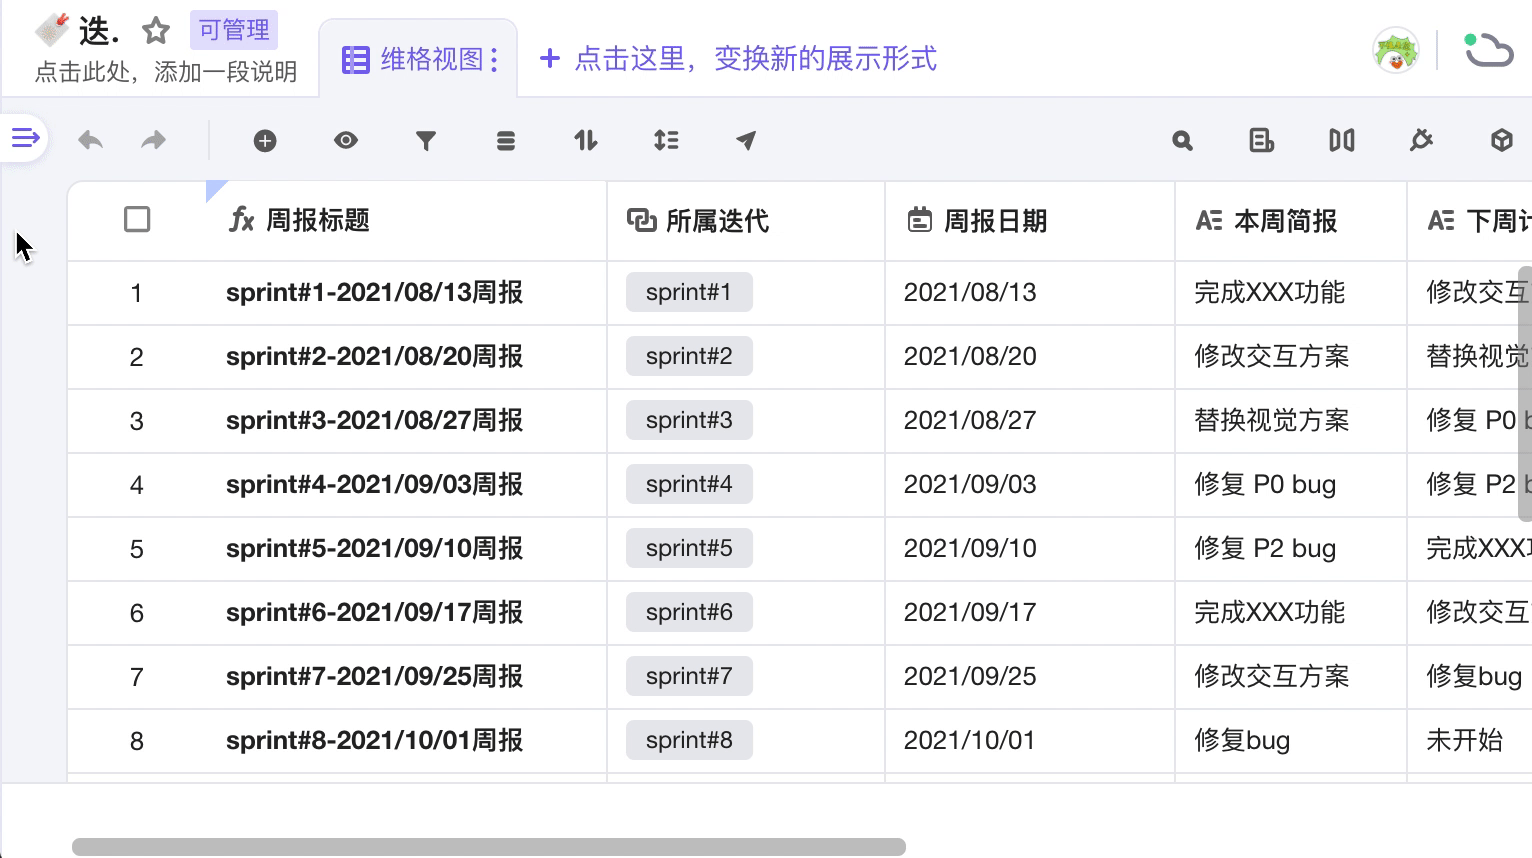Click 点击这里，变换新的展示形式 to add view
The width and height of the screenshot is (1532, 858).
[738, 59]
